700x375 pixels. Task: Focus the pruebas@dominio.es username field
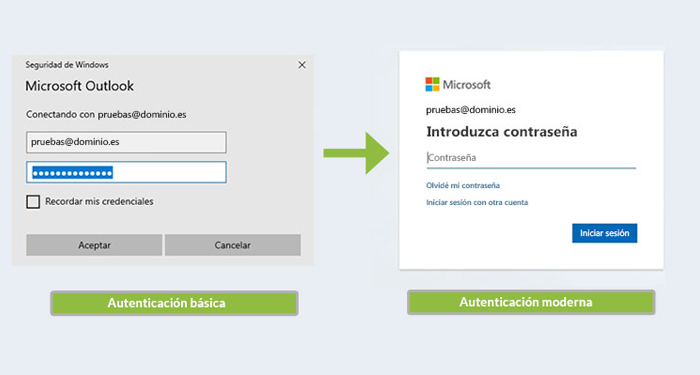coord(126,142)
